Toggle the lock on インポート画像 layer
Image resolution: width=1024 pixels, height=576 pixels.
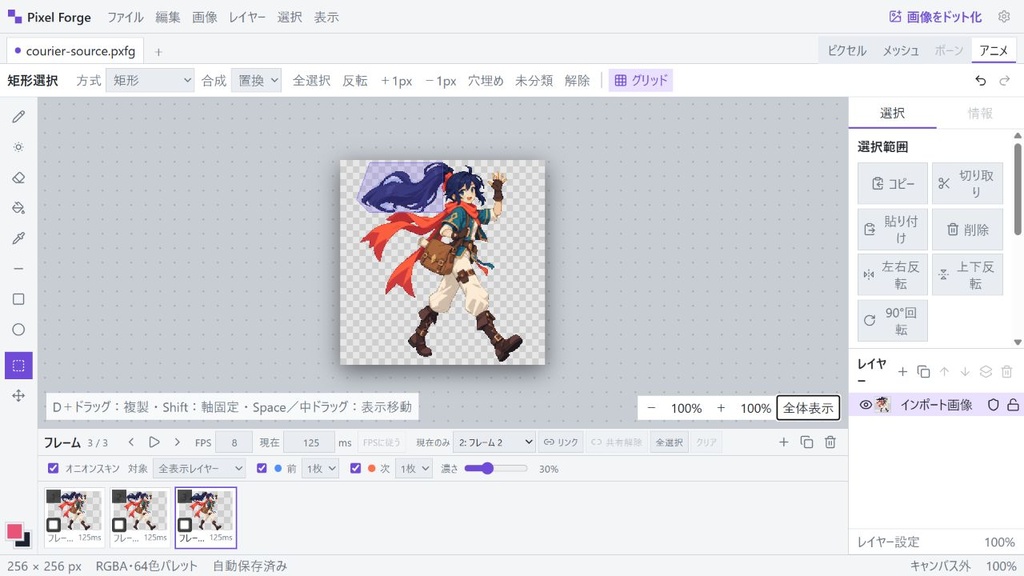1013,405
